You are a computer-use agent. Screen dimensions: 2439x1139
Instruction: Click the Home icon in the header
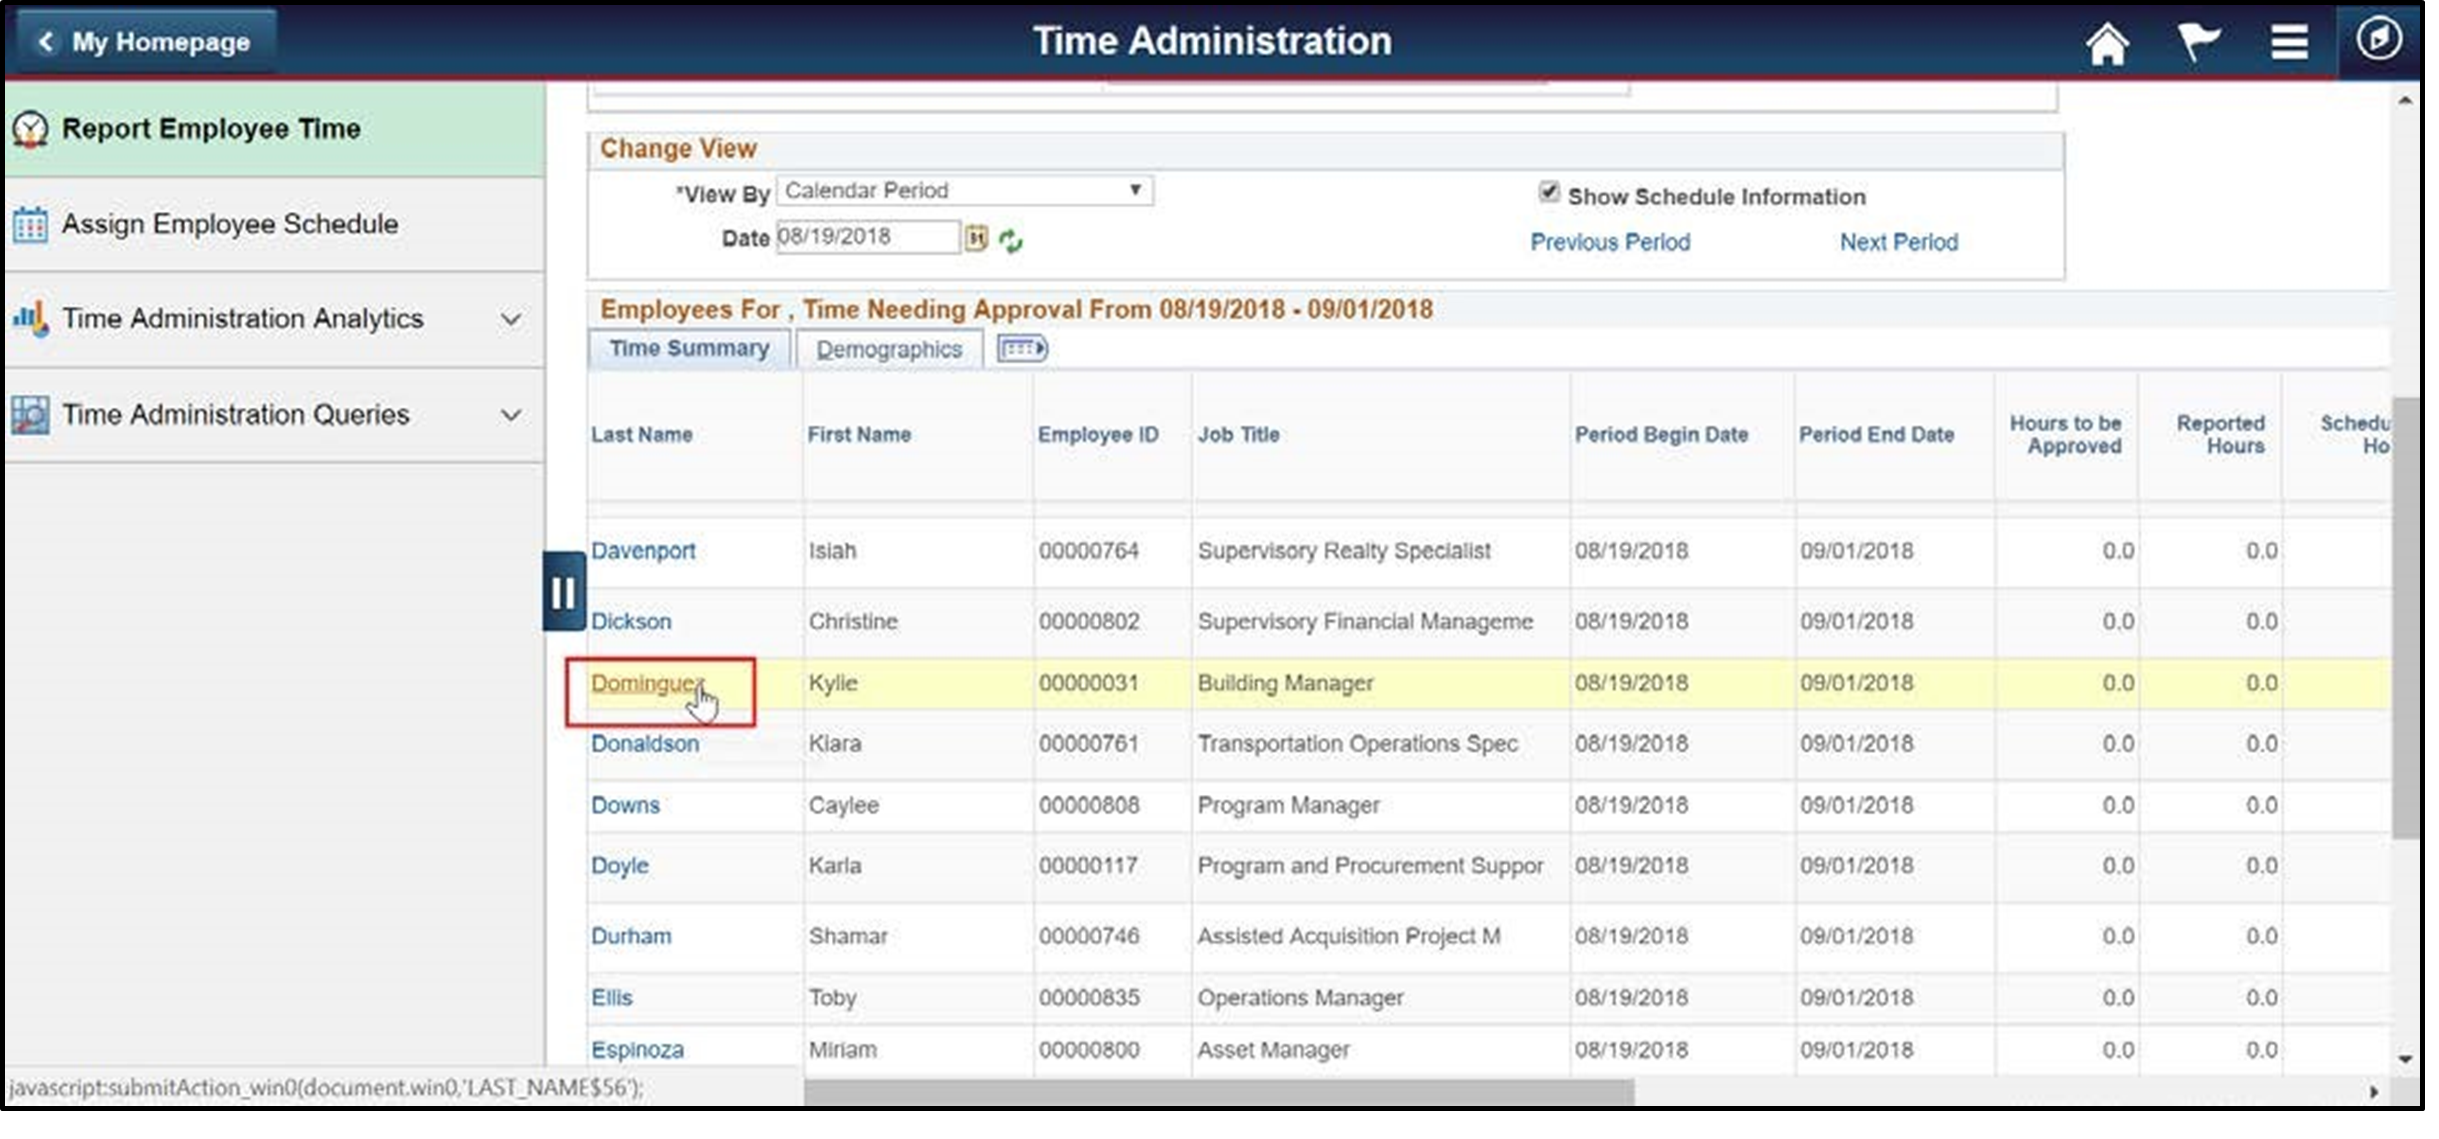click(x=2107, y=42)
